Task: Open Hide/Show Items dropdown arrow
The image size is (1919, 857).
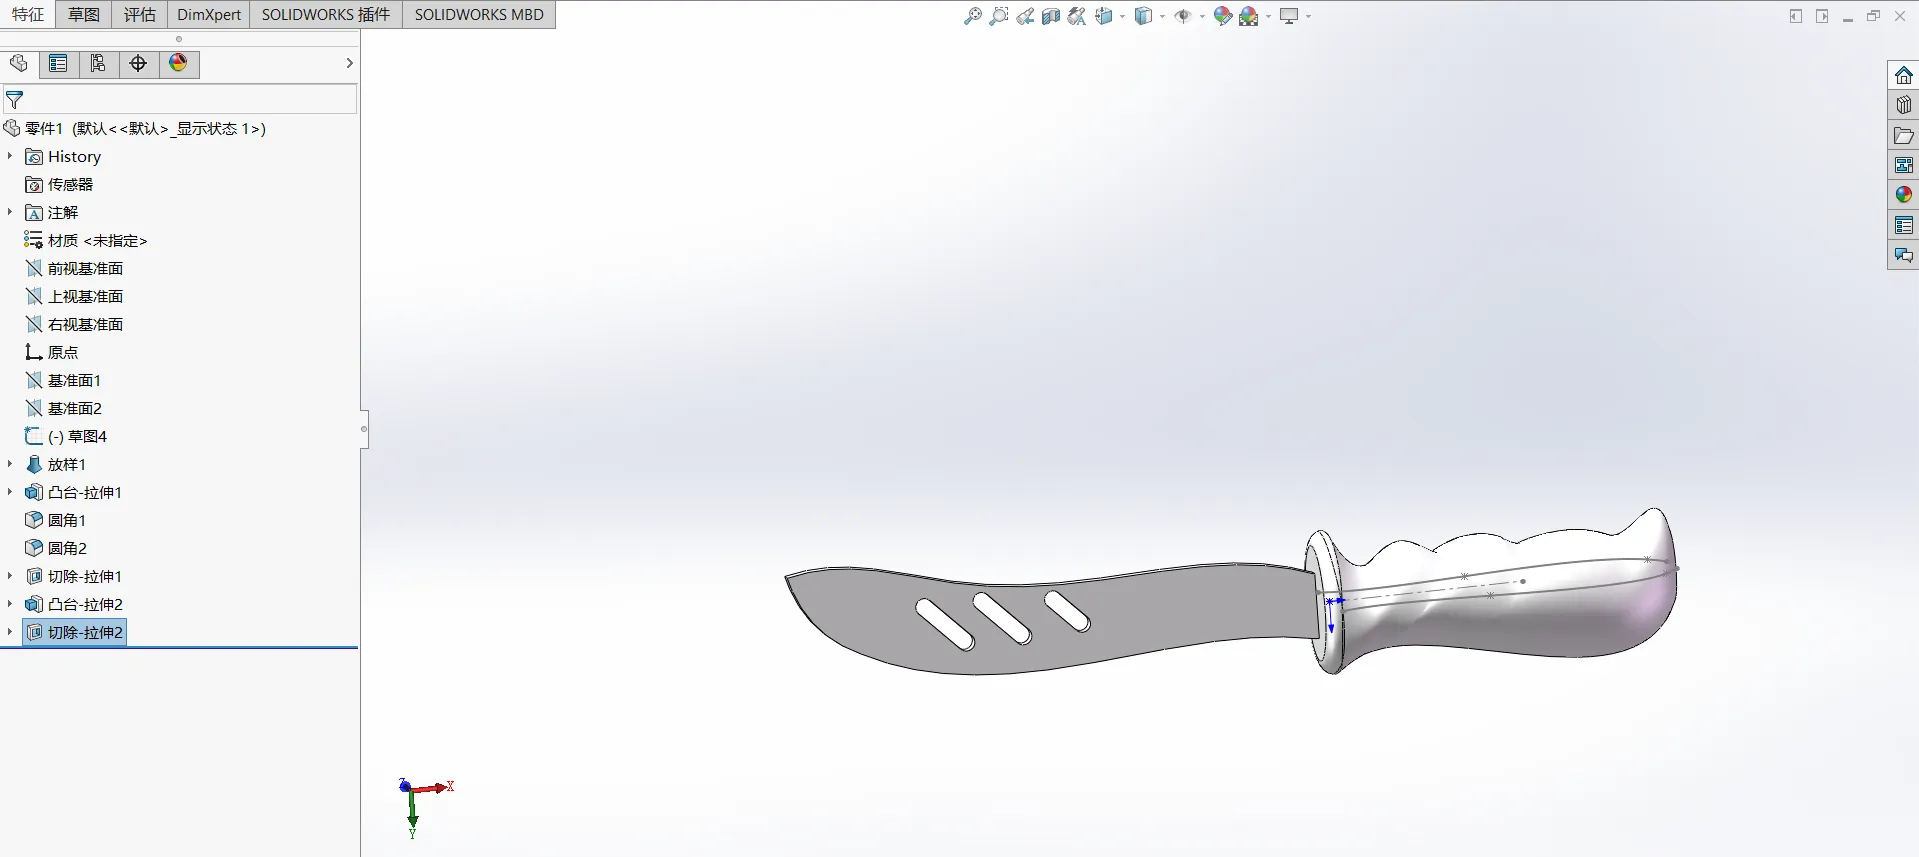Action: 1201,16
